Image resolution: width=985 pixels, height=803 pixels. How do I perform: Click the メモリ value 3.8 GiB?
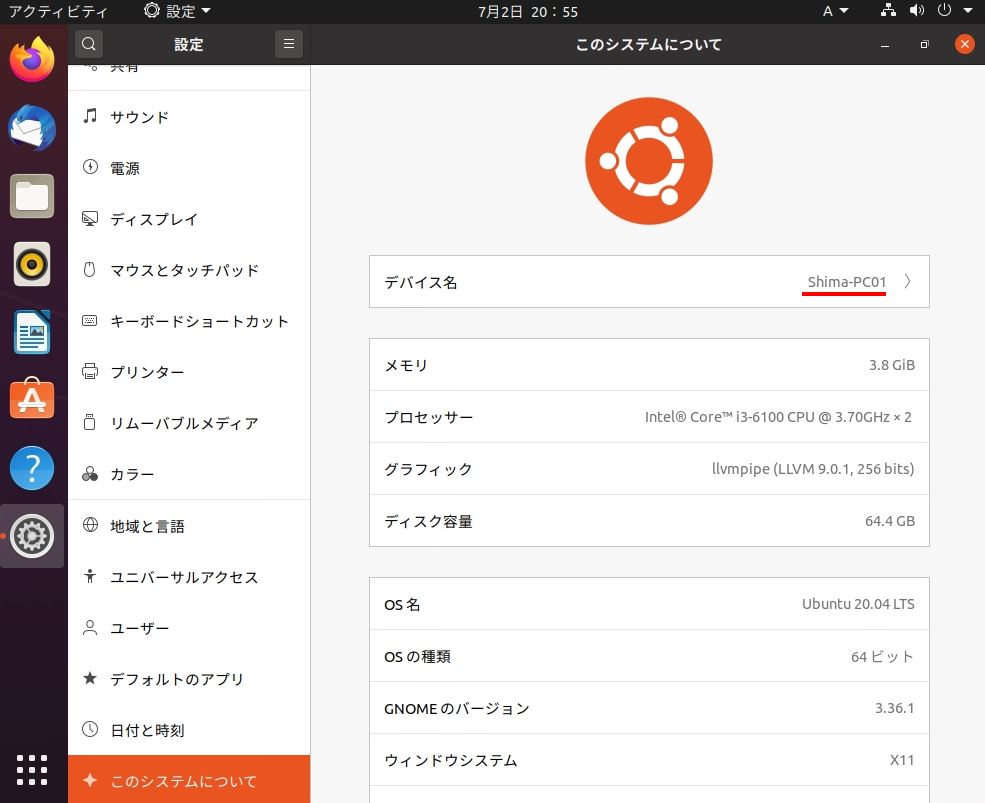(891, 364)
